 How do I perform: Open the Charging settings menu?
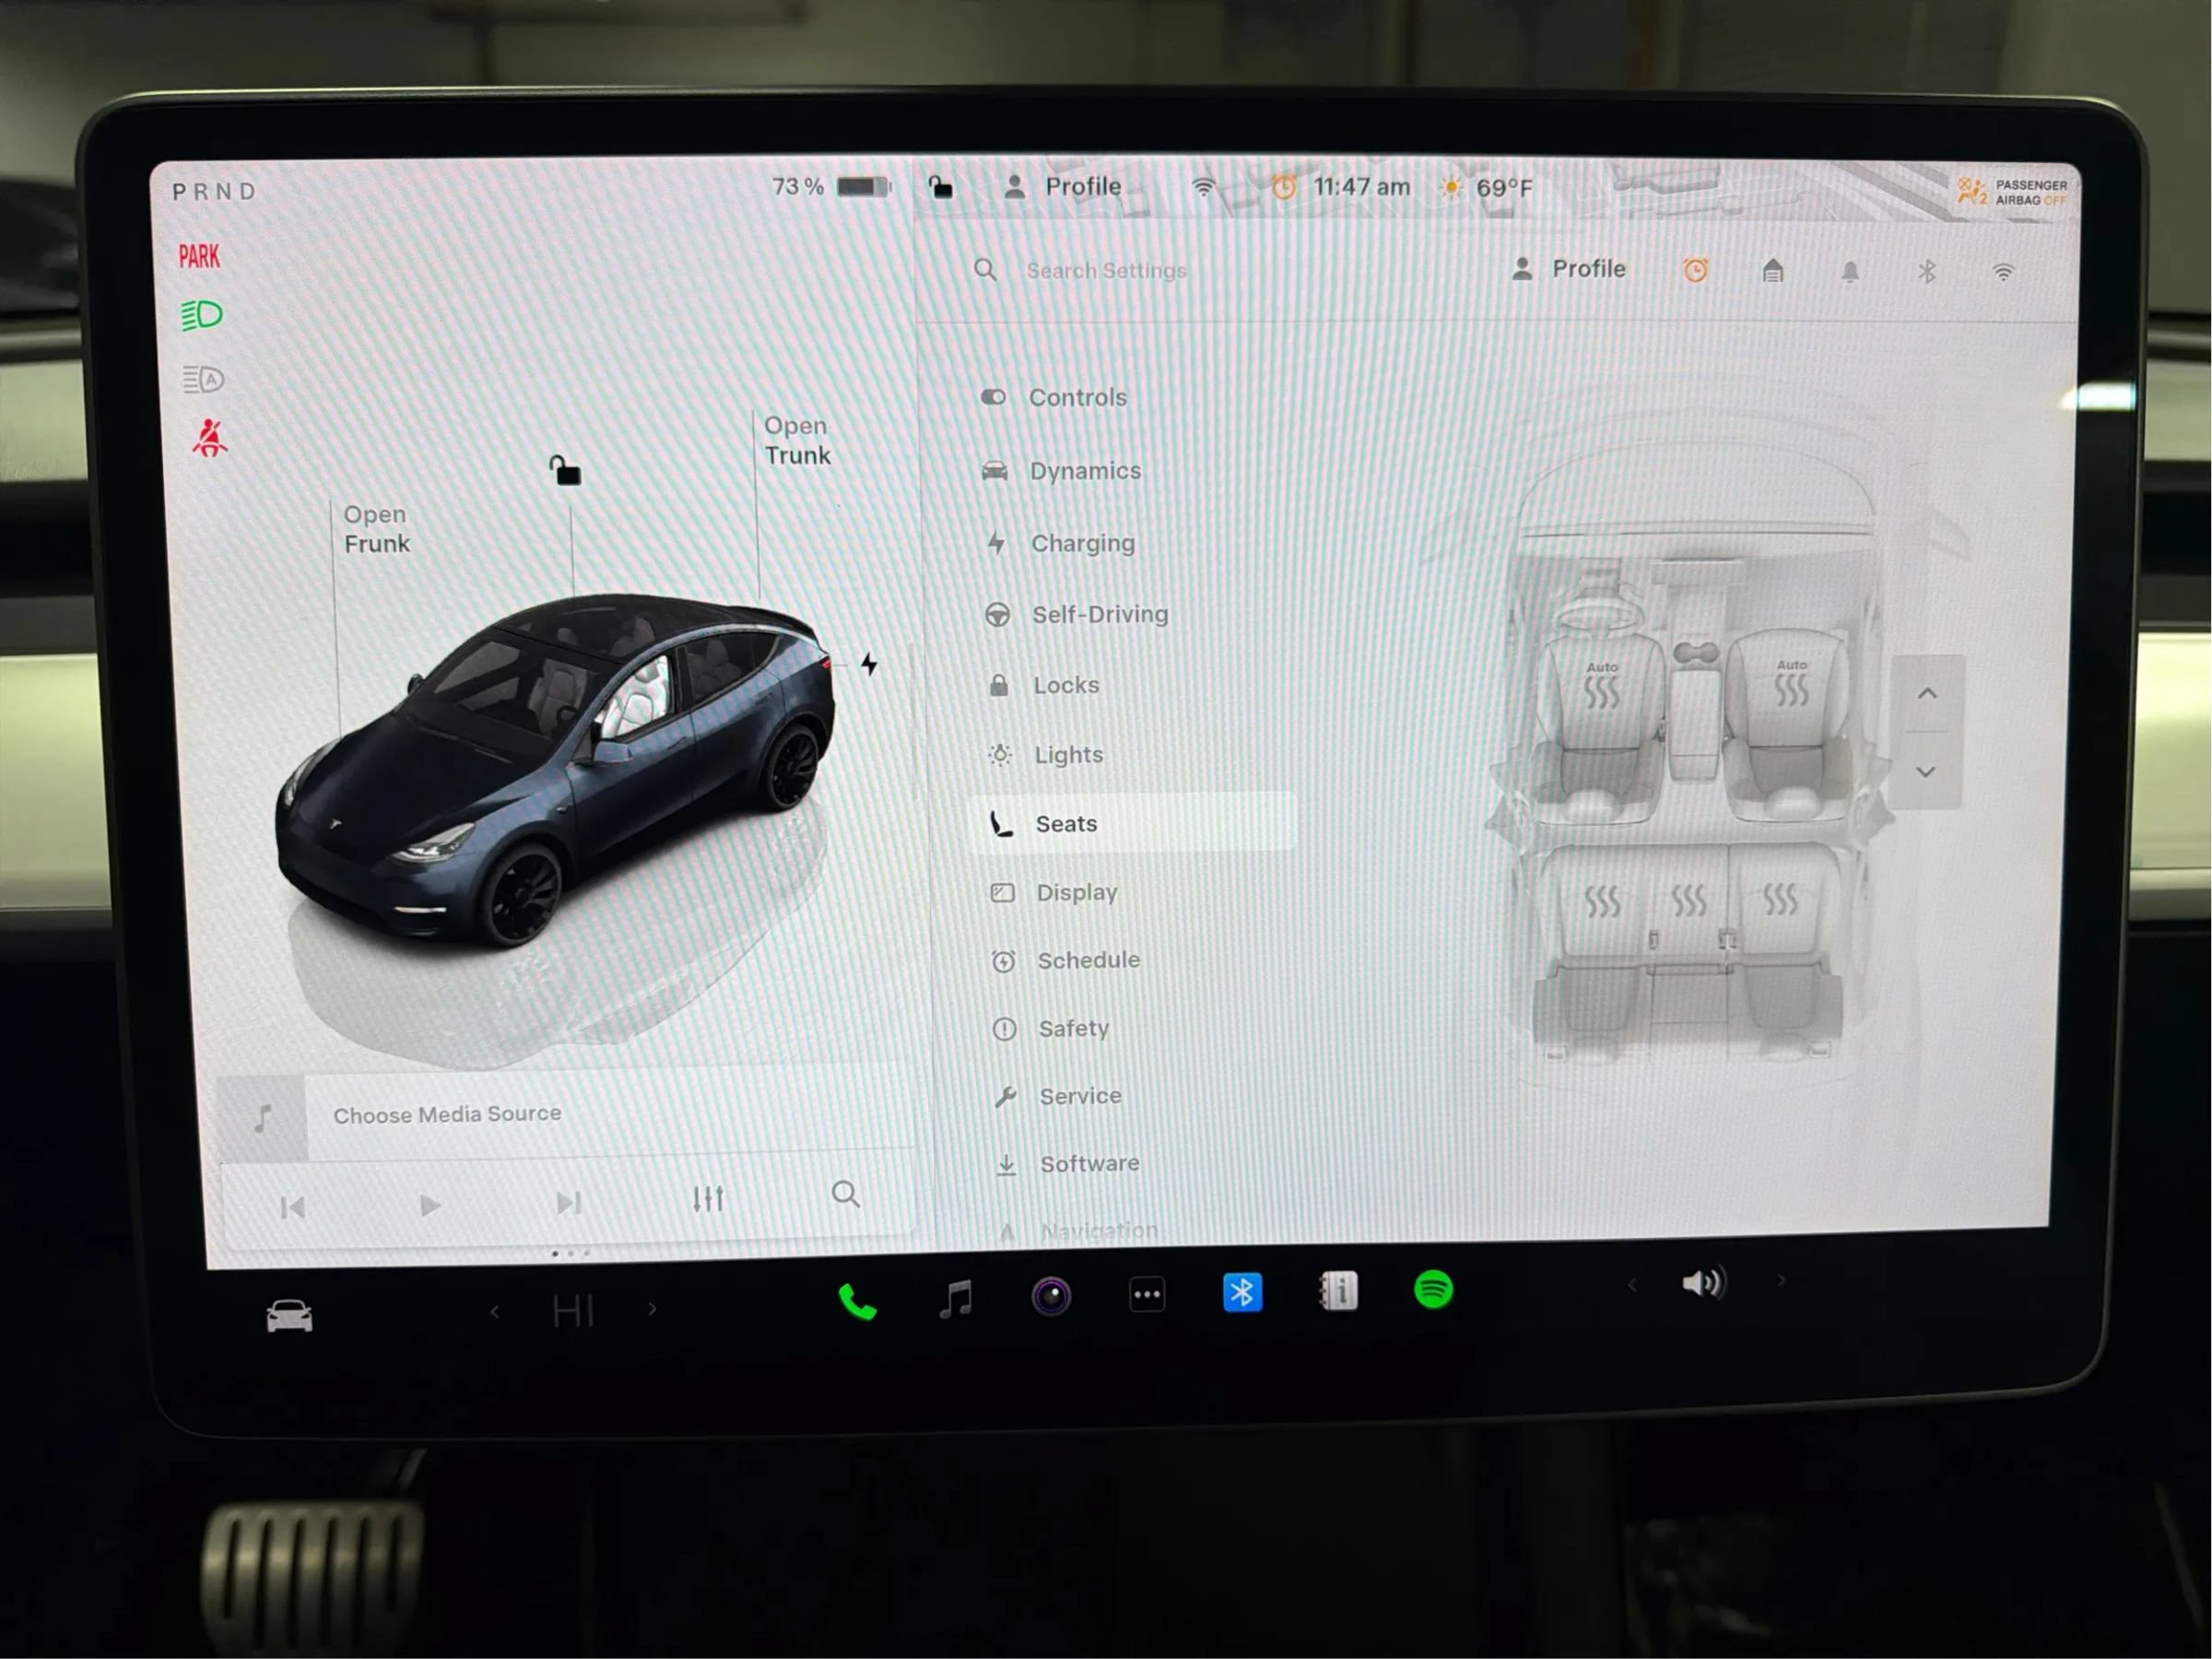coord(1060,543)
